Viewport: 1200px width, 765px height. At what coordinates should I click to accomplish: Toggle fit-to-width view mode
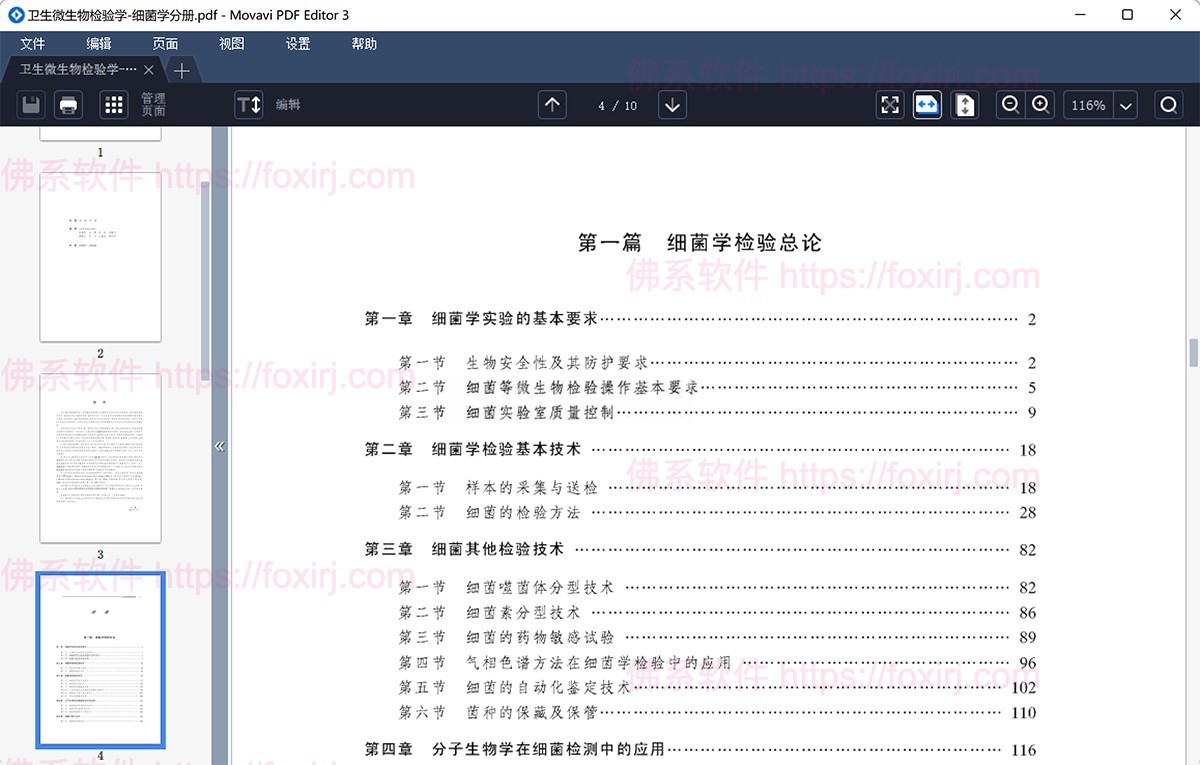[x=927, y=104]
